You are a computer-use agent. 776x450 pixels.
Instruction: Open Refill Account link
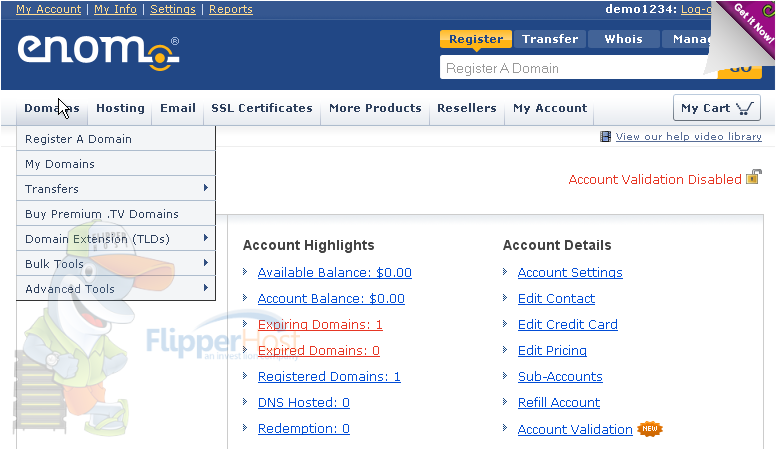[x=559, y=402]
